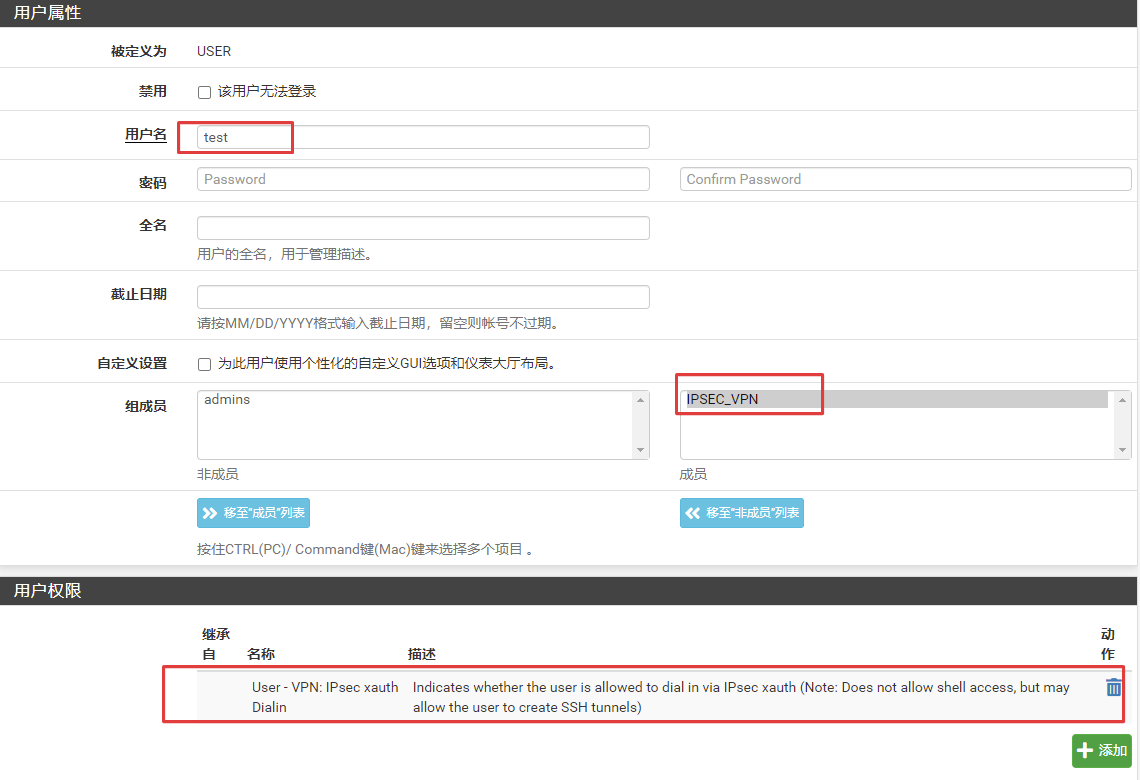
Task: Click the Confirm Password field
Action: pos(905,179)
